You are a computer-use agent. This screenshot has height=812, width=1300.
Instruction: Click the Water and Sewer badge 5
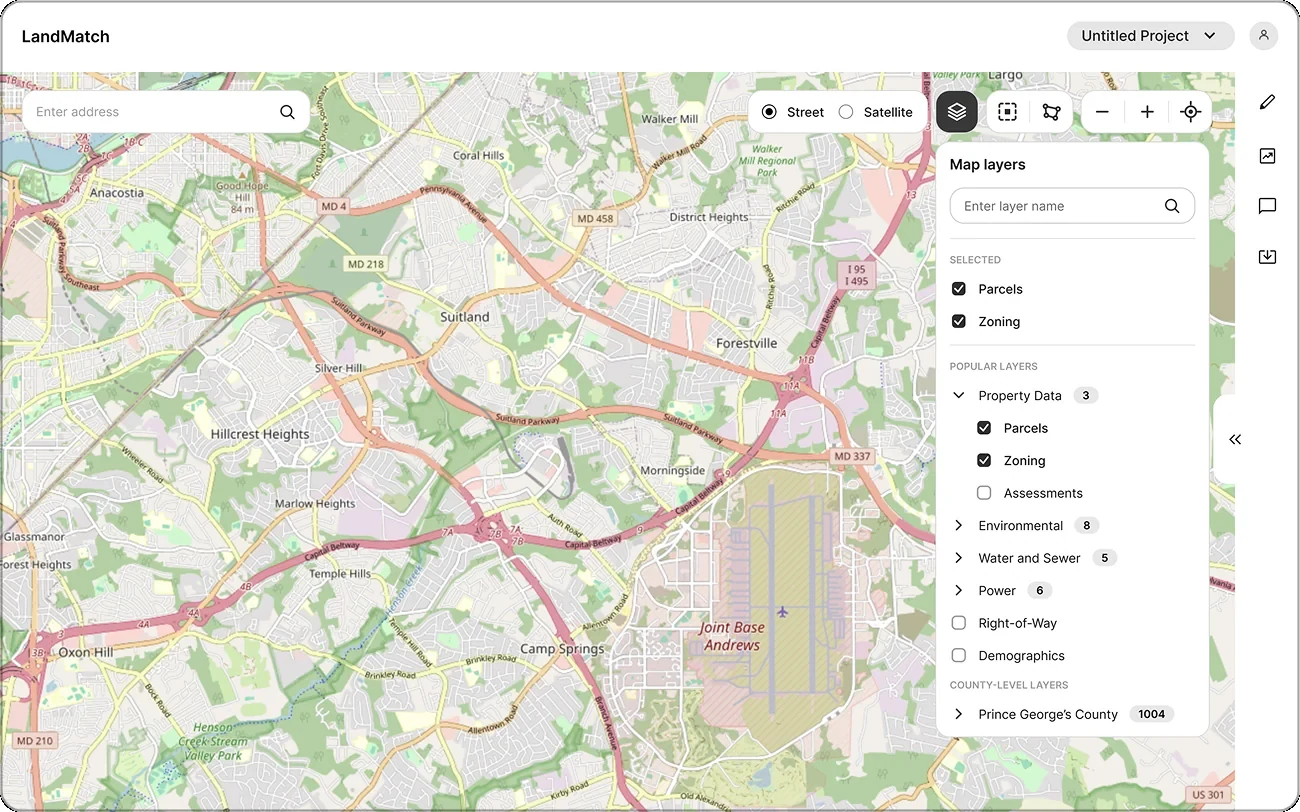(1105, 558)
